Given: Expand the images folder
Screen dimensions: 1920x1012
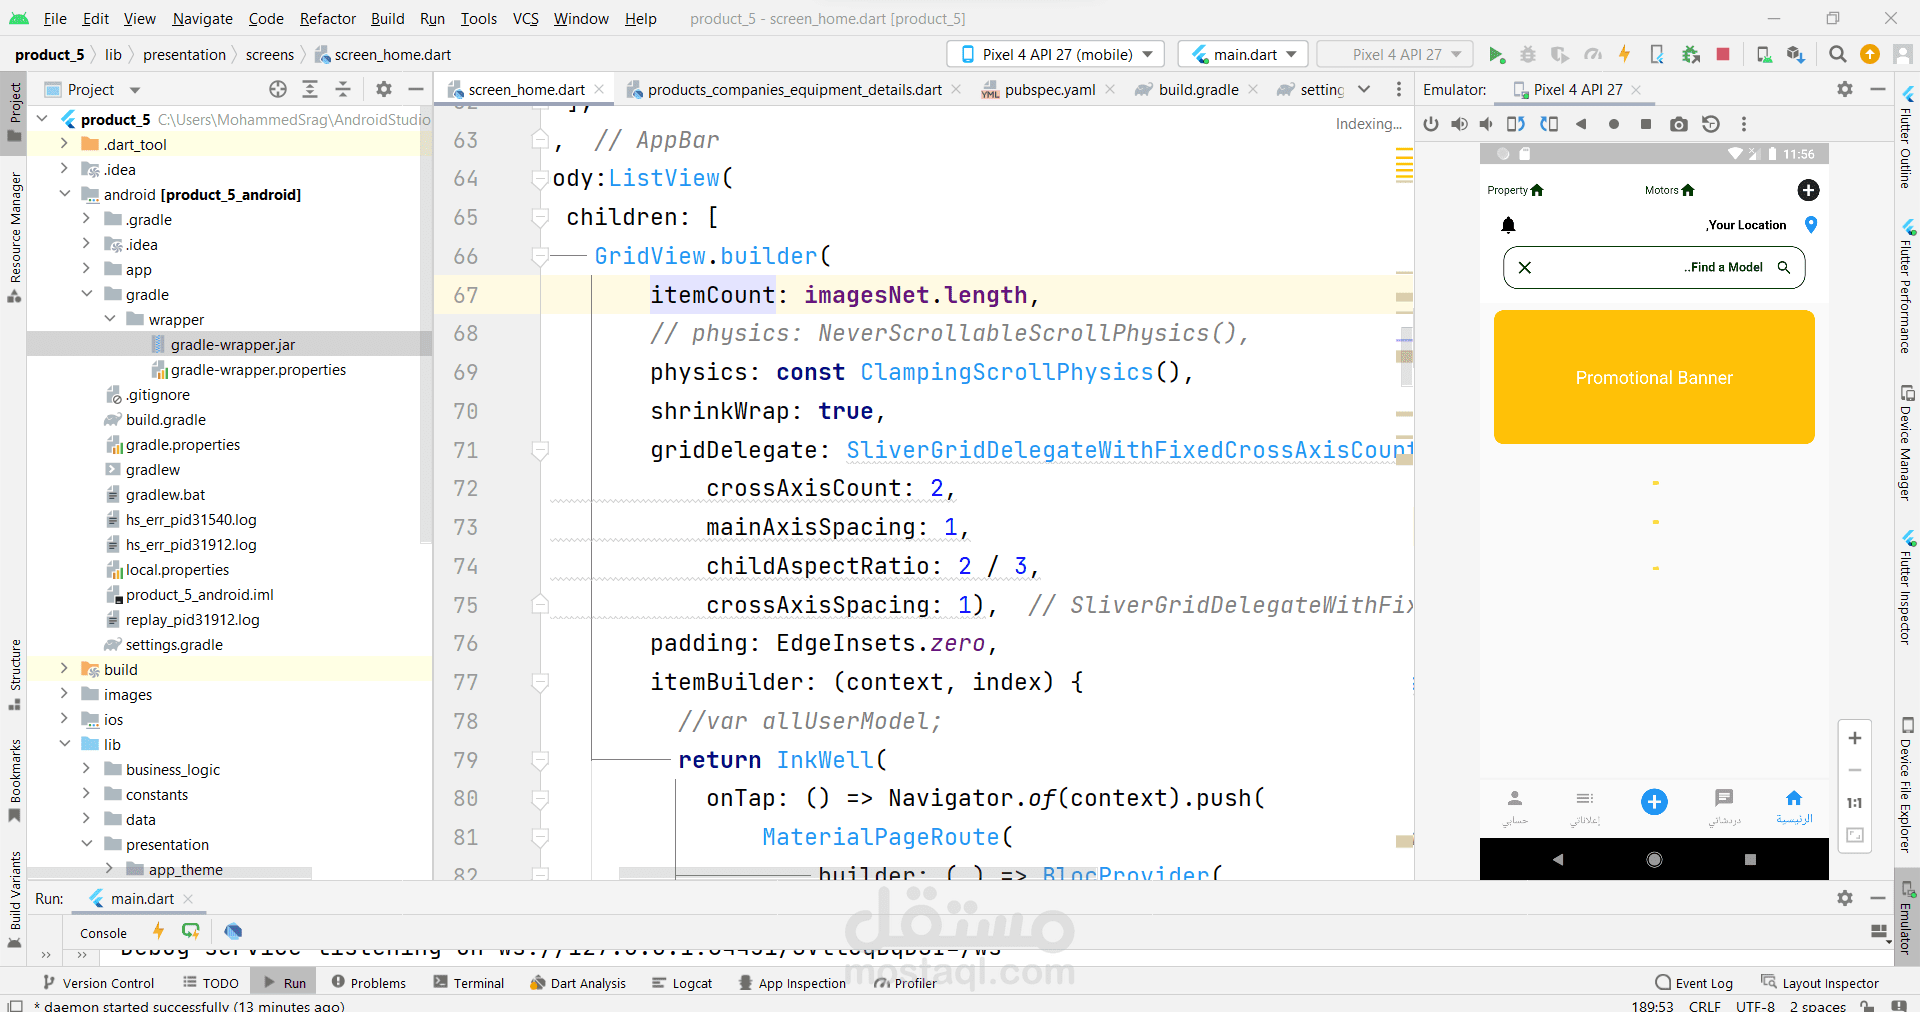Looking at the screenshot, I should (x=65, y=694).
